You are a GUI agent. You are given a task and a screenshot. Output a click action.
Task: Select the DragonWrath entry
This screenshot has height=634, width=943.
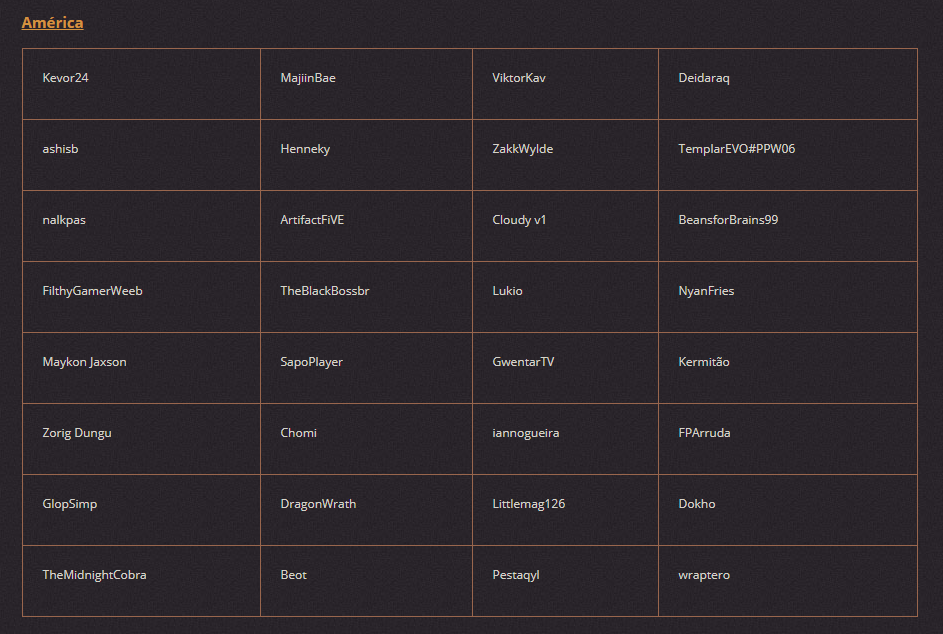point(318,503)
